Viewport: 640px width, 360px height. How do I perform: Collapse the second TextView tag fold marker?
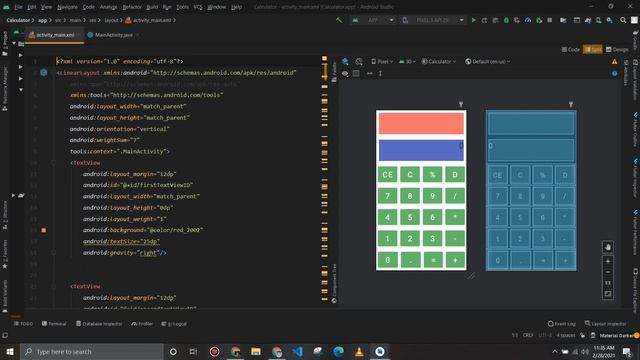(x=53, y=287)
